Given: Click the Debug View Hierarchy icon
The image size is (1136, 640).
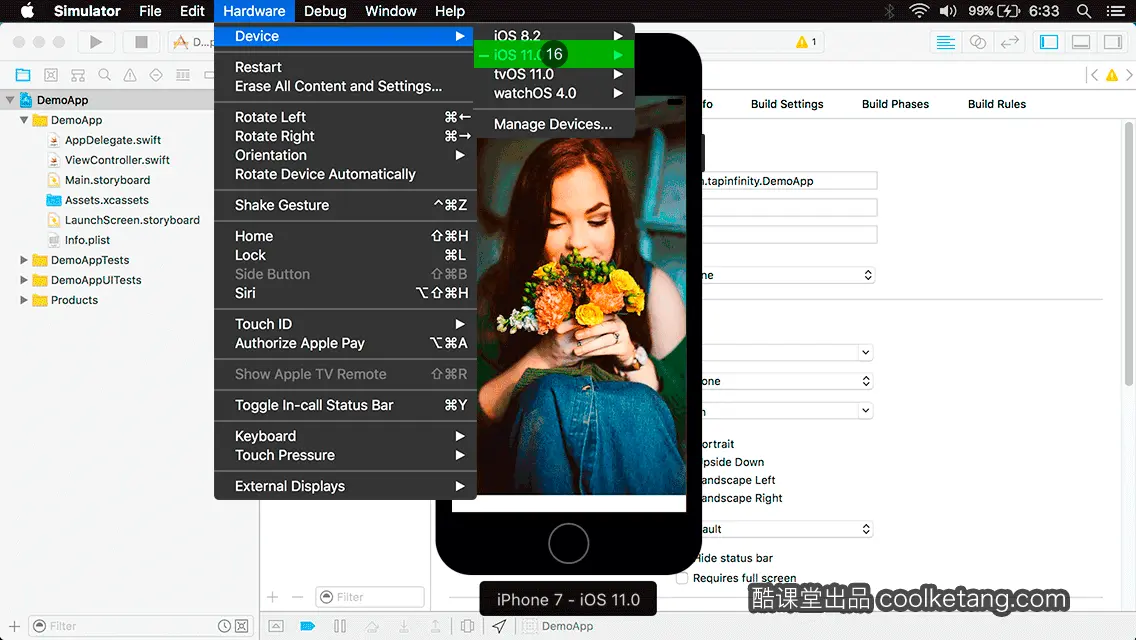Looking at the screenshot, I should pos(467,626).
